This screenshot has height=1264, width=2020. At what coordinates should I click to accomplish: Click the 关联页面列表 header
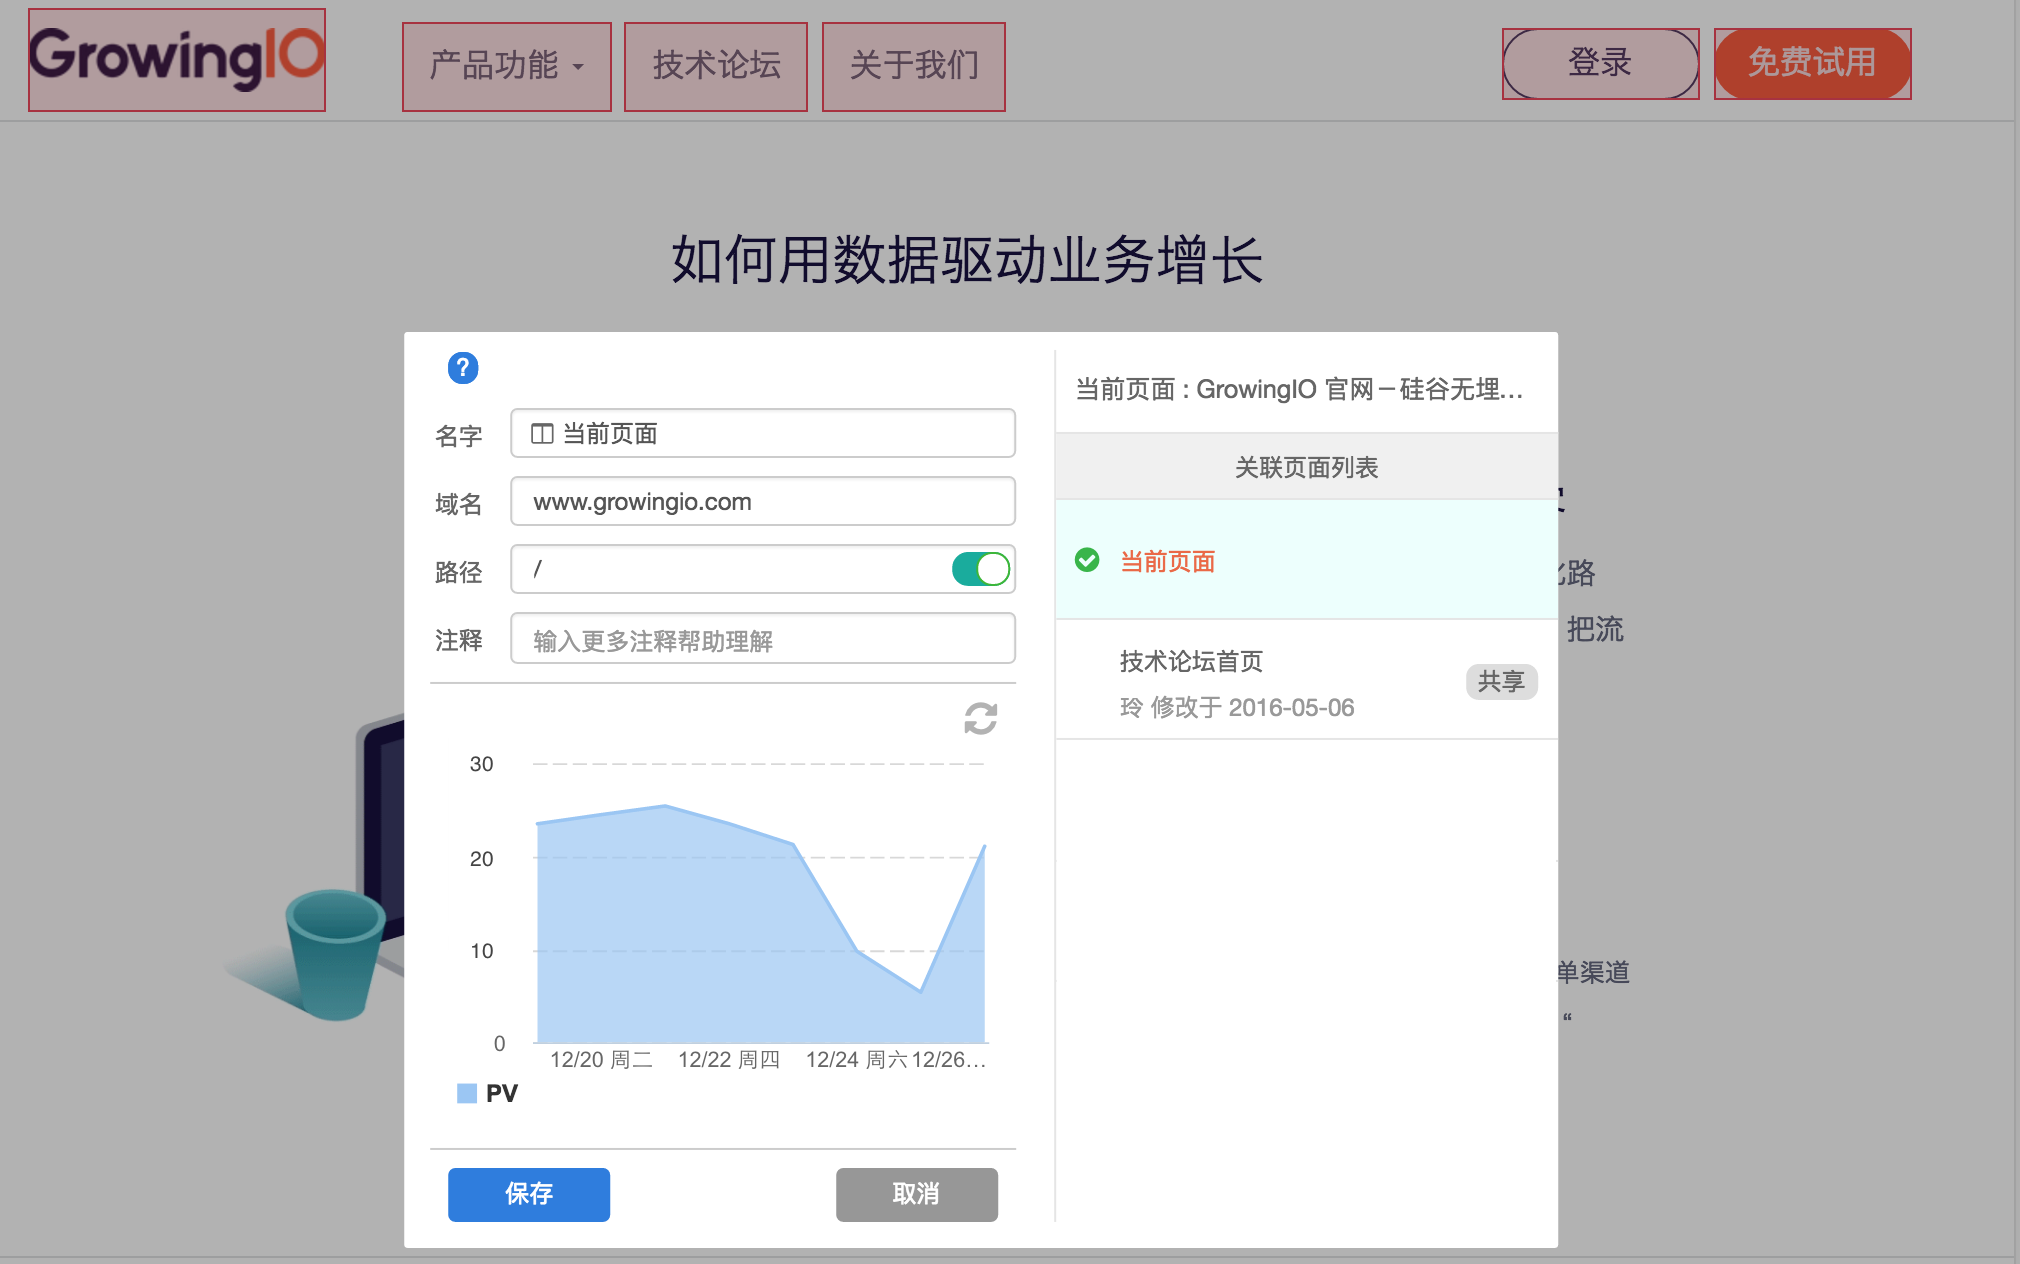[x=1306, y=467]
